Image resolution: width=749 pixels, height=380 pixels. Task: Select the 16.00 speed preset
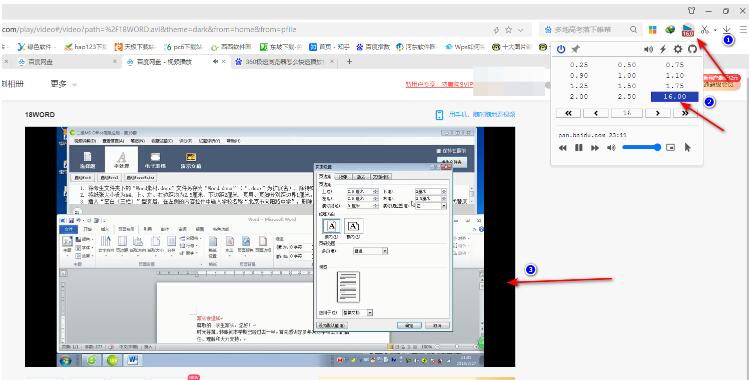click(x=674, y=96)
